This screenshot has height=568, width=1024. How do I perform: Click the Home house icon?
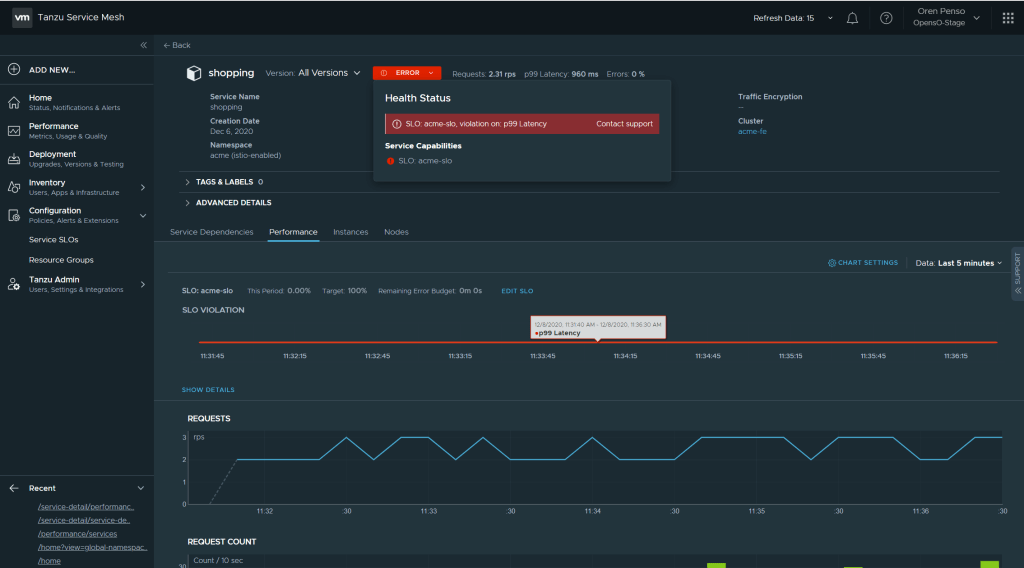point(14,102)
